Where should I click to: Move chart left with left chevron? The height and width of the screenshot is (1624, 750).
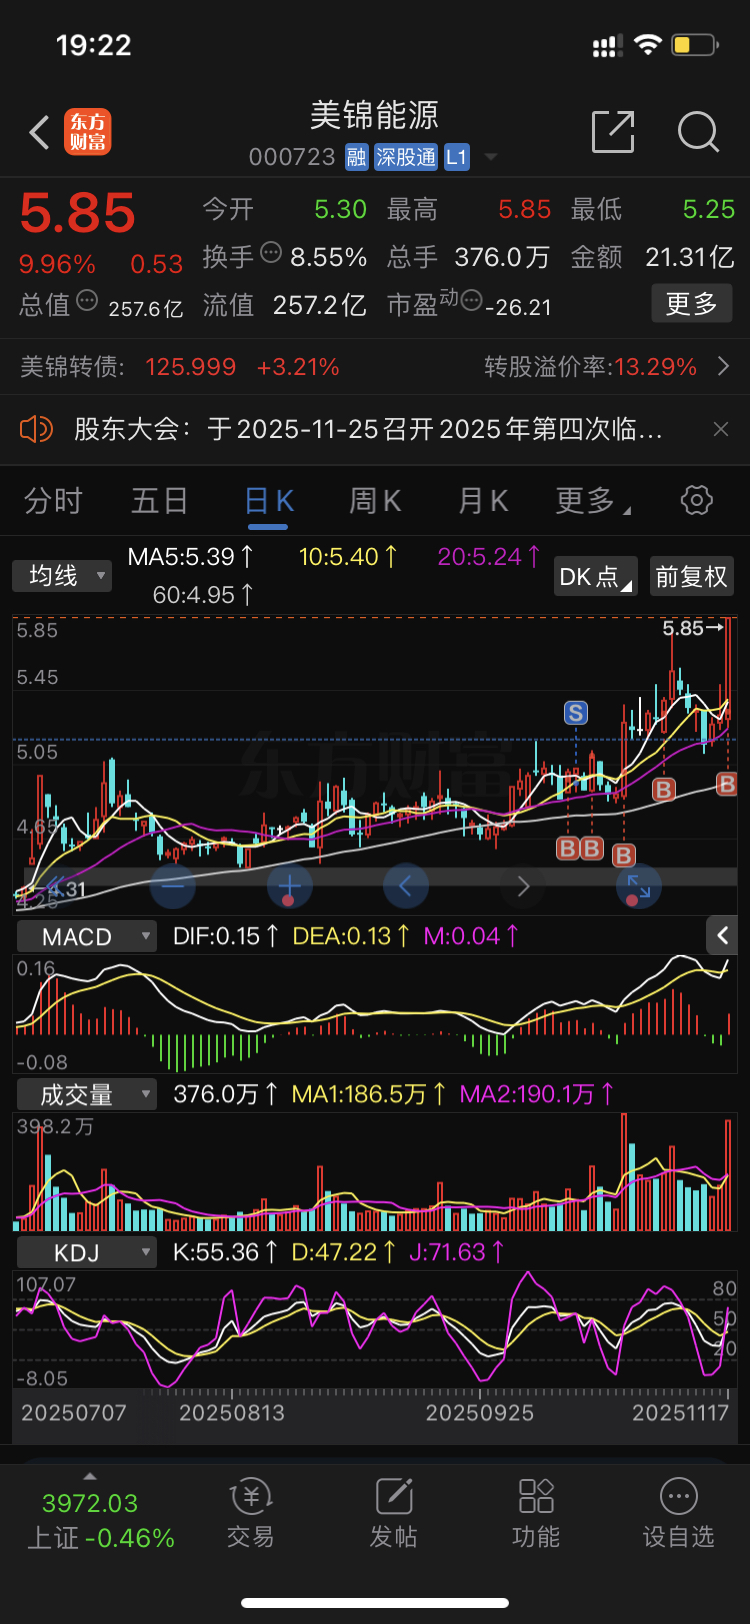(x=406, y=885)
